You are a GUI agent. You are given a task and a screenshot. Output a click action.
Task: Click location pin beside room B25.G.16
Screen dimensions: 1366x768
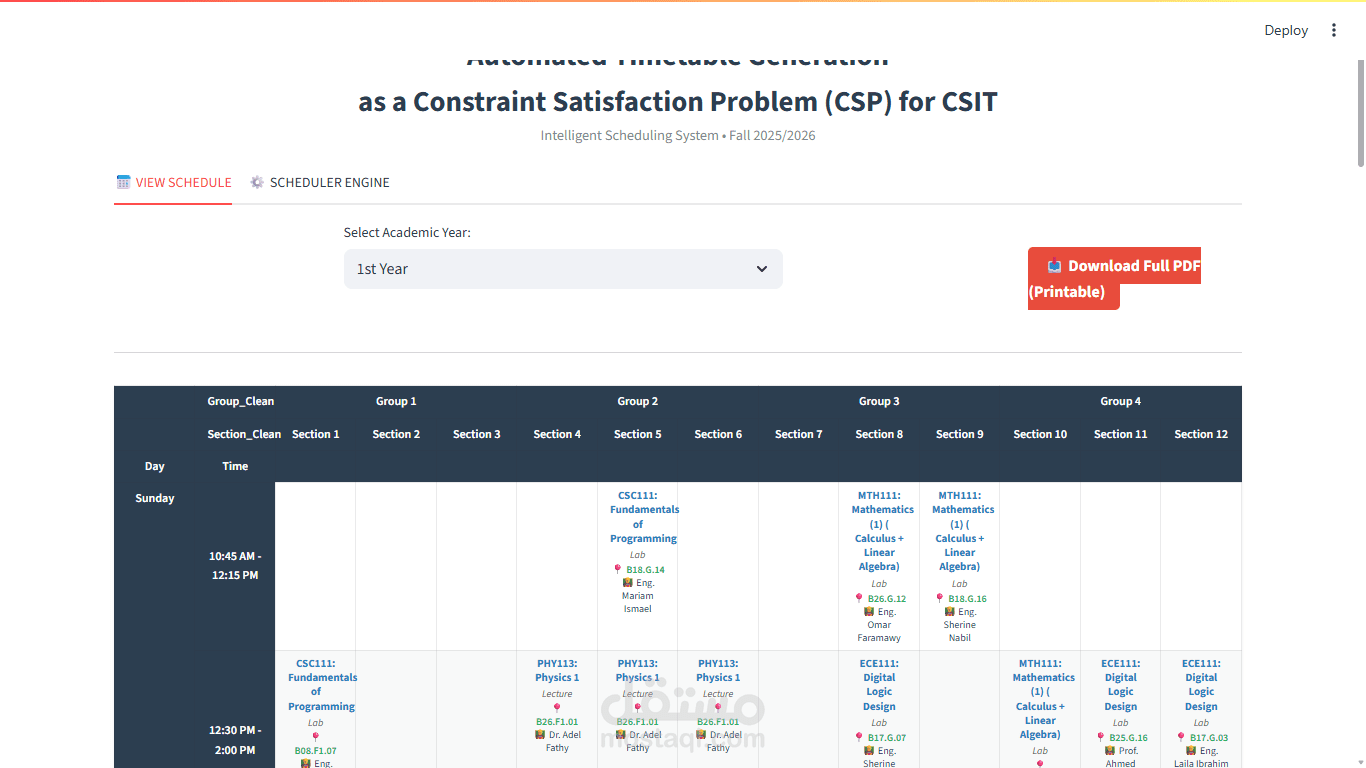click(1101, 737)
